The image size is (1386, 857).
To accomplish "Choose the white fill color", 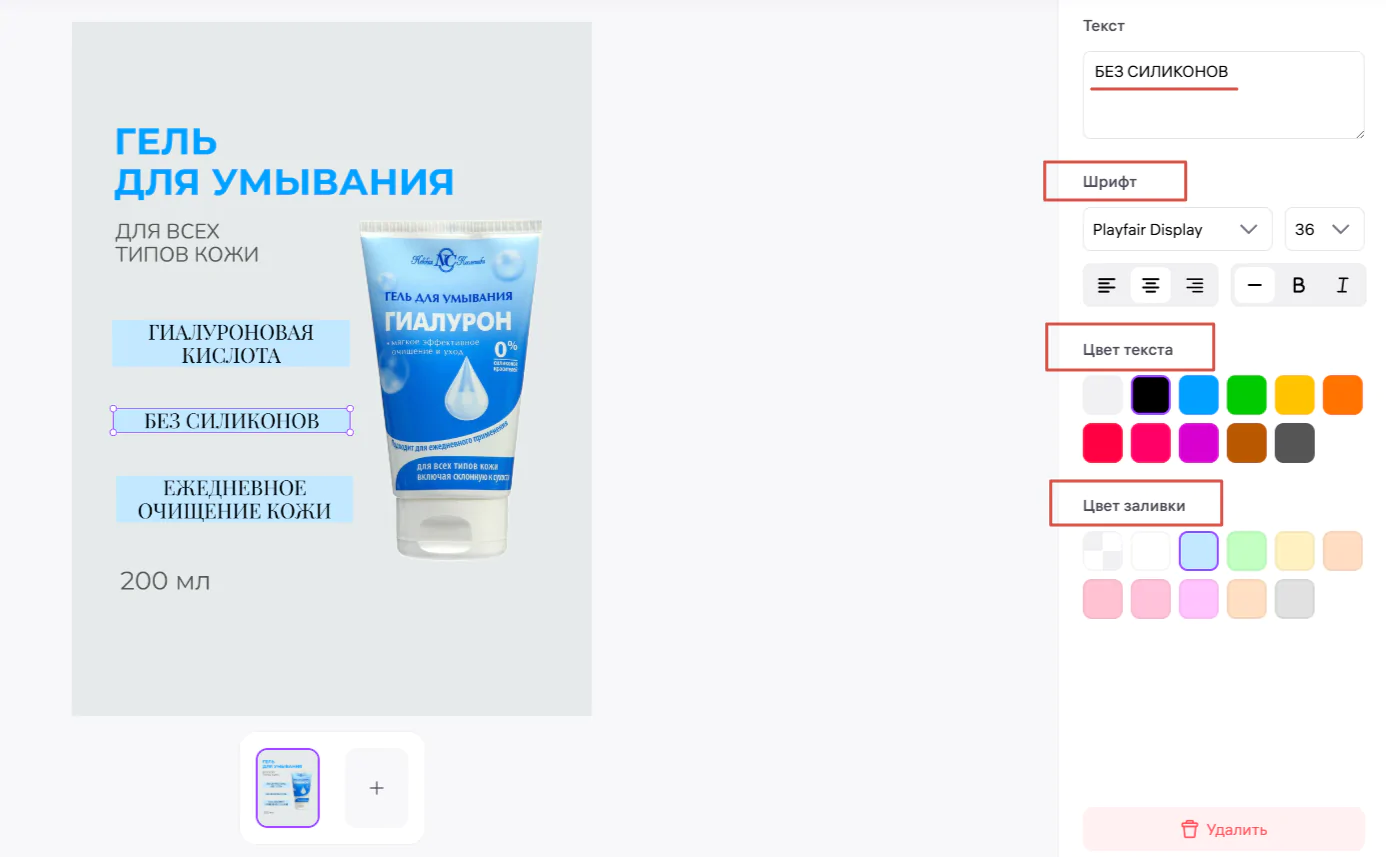I will coord(1151,551).
